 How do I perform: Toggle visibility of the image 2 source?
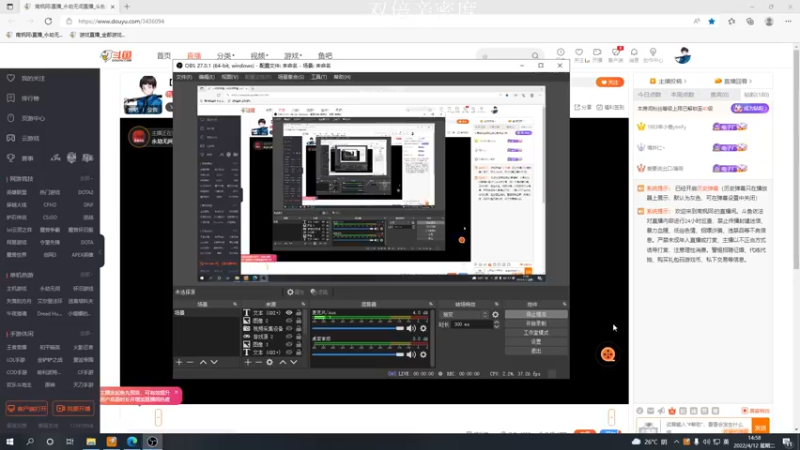pos(289,321)
